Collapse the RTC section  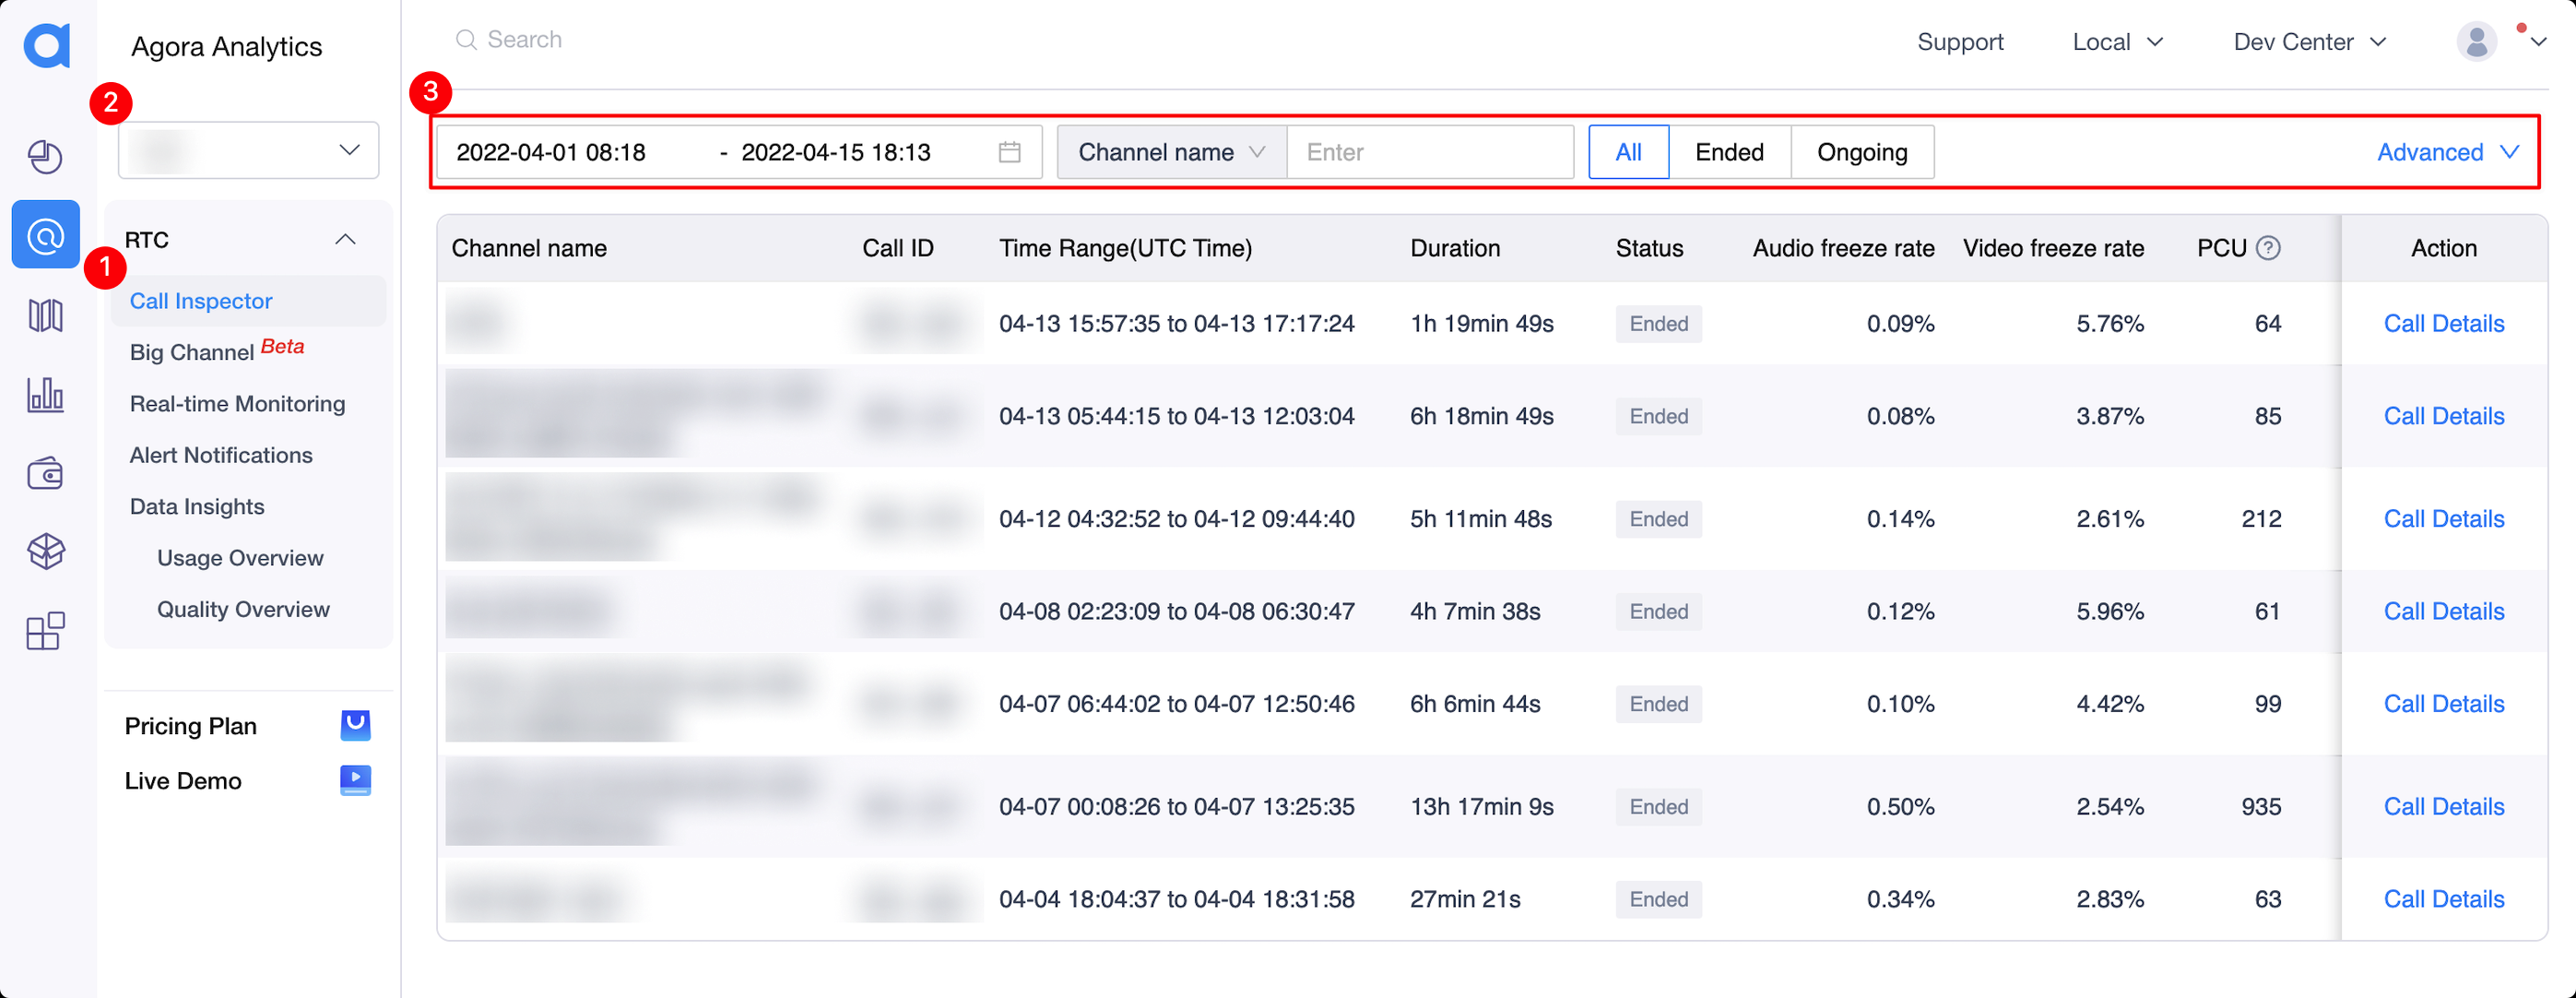tap(345, 239)
